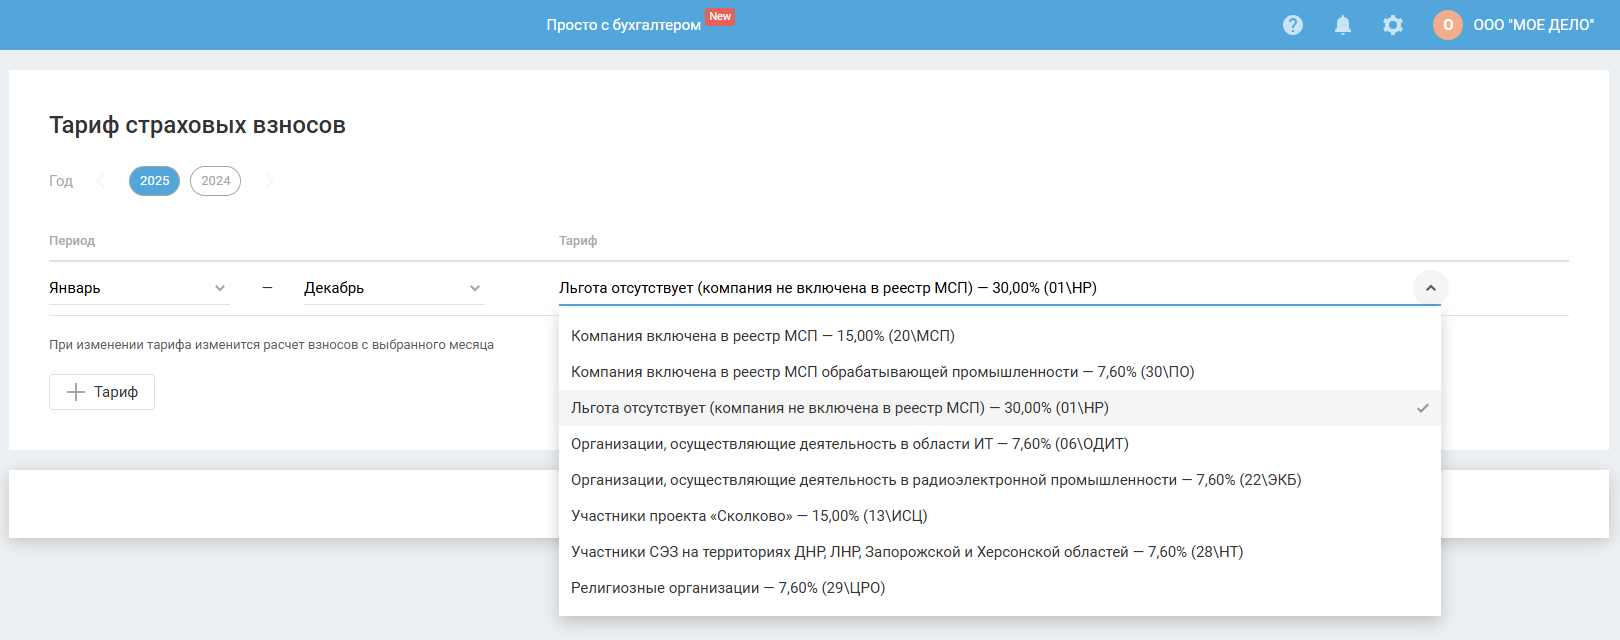Switch to year 2024

coord(215,181)
